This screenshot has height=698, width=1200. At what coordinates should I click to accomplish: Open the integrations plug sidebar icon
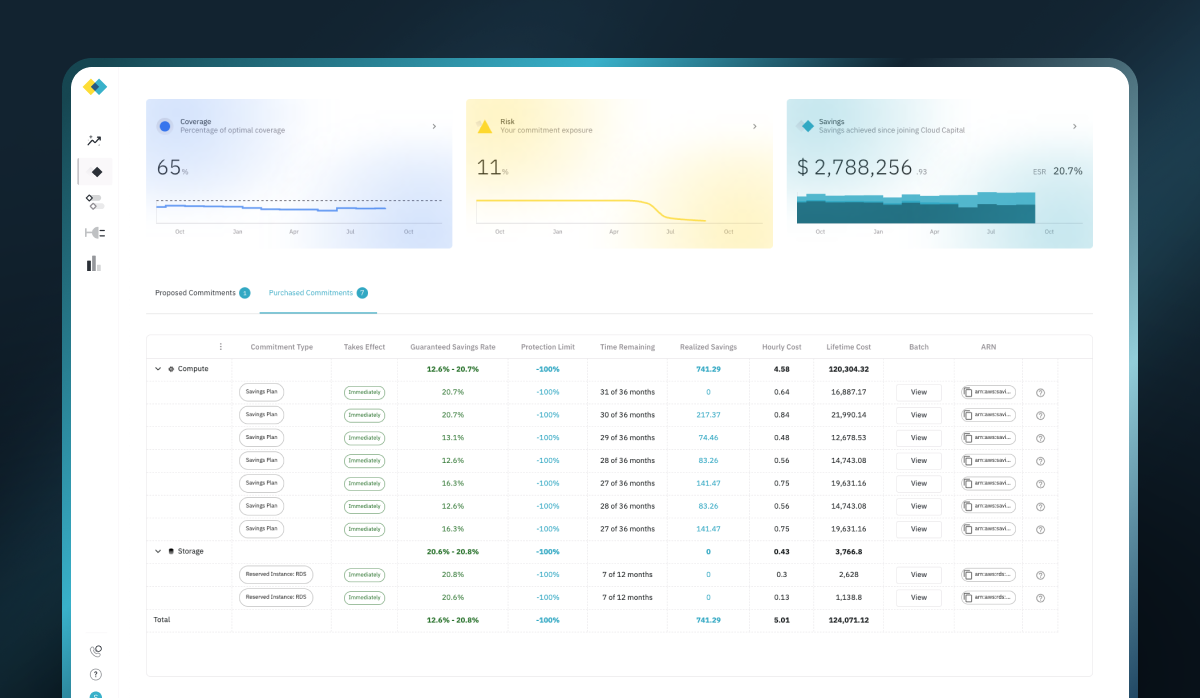click(x=95, y=233)
